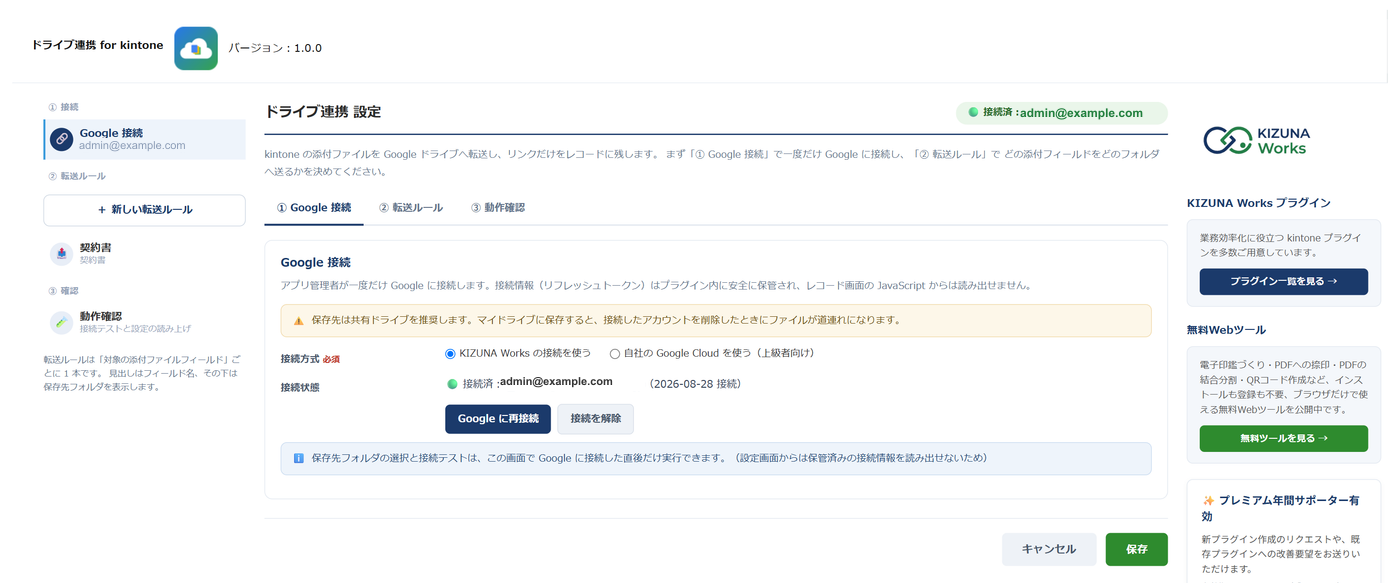
Task: Switch to the ② 転送ルール tab
Action: pyautogui.click(x=411, y=208)
